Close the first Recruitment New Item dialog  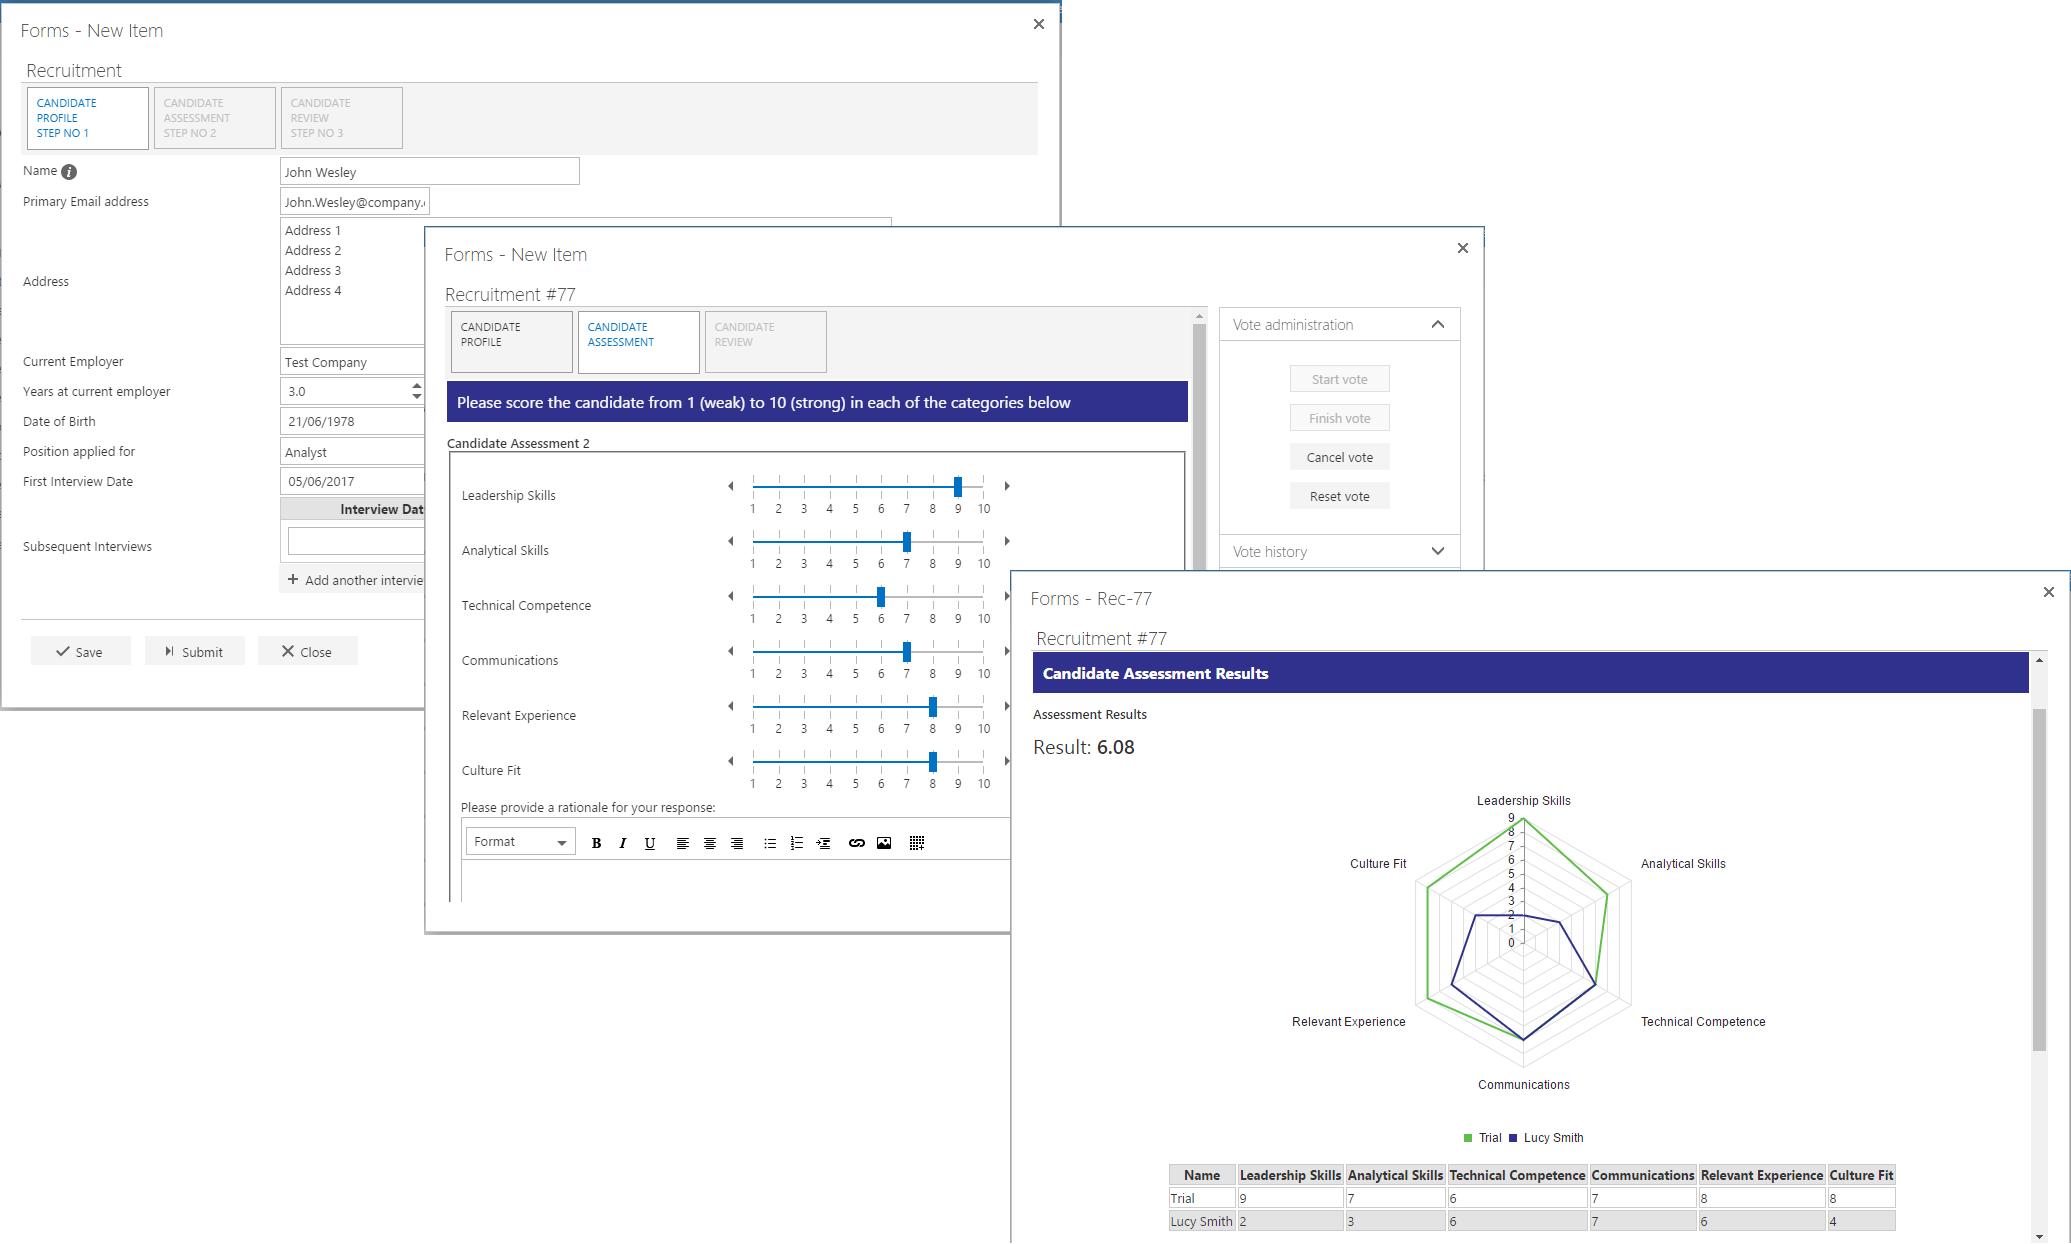click(1039, 24)
